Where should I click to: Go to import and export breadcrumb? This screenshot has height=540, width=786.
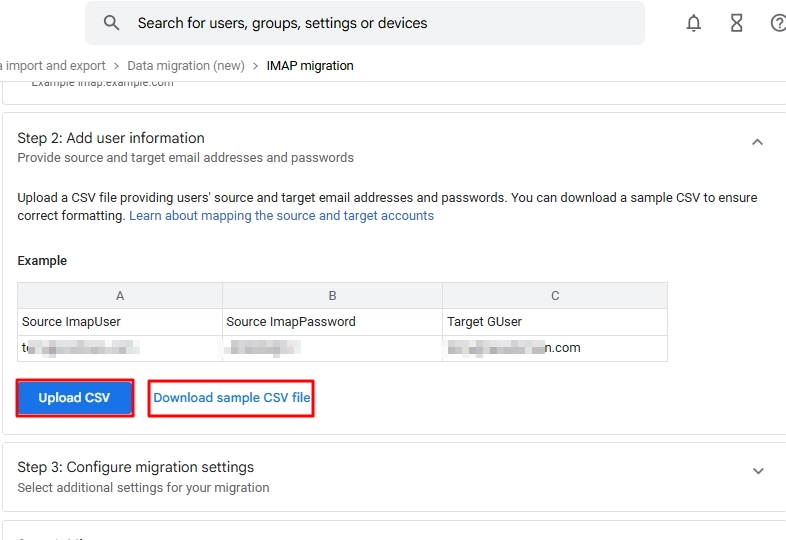[53, 66]
